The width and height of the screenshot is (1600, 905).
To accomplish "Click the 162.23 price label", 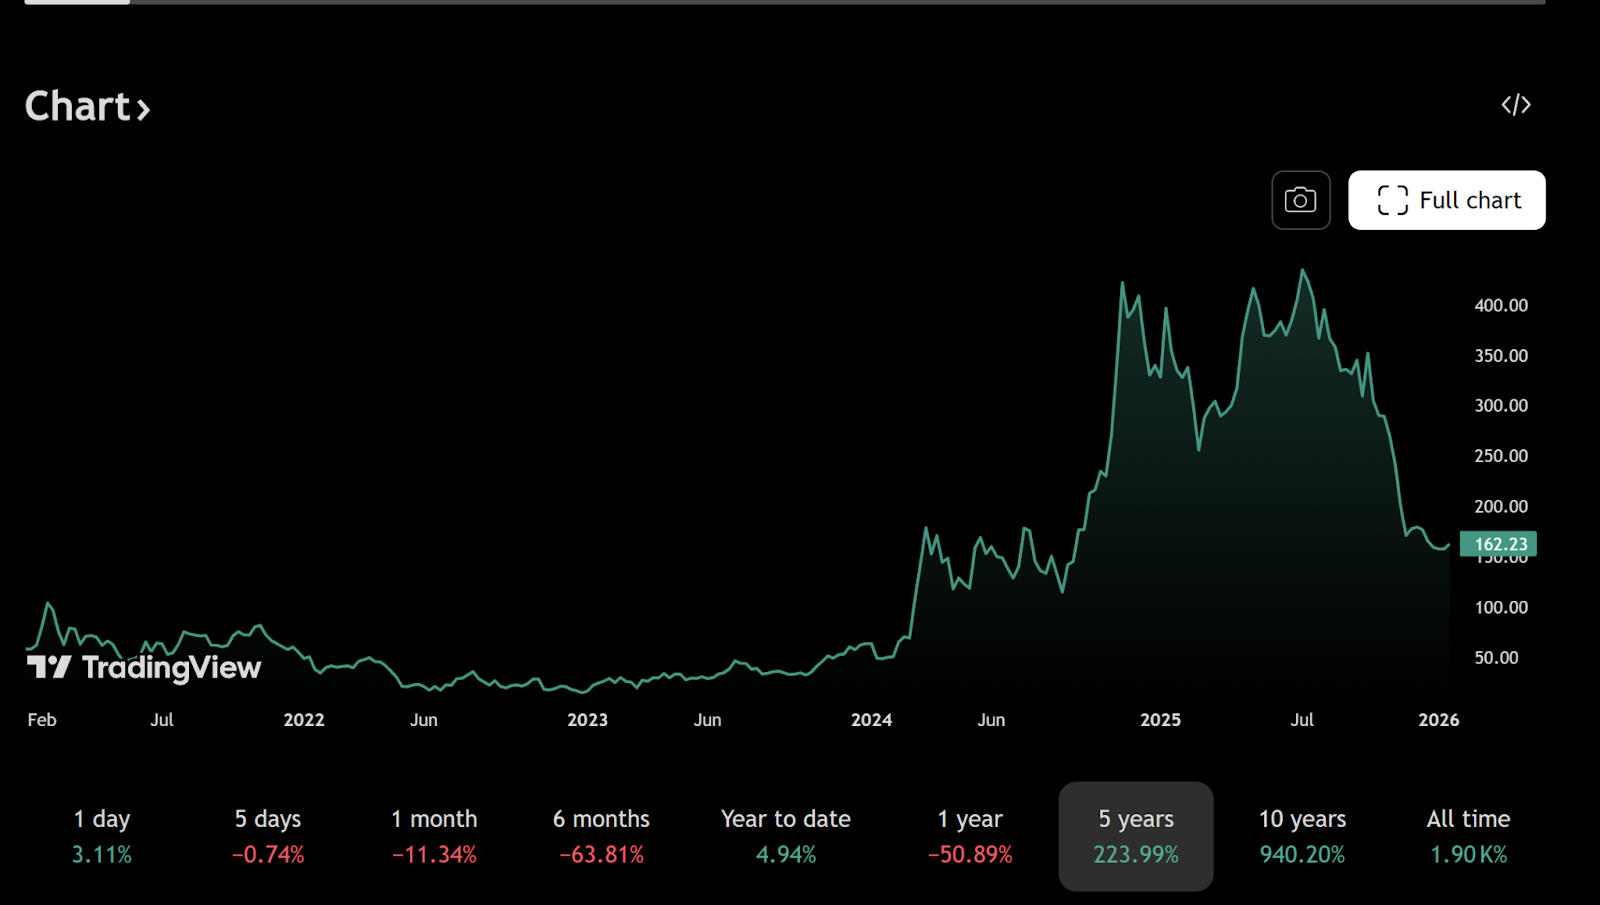I will [x=1497, y=543].
